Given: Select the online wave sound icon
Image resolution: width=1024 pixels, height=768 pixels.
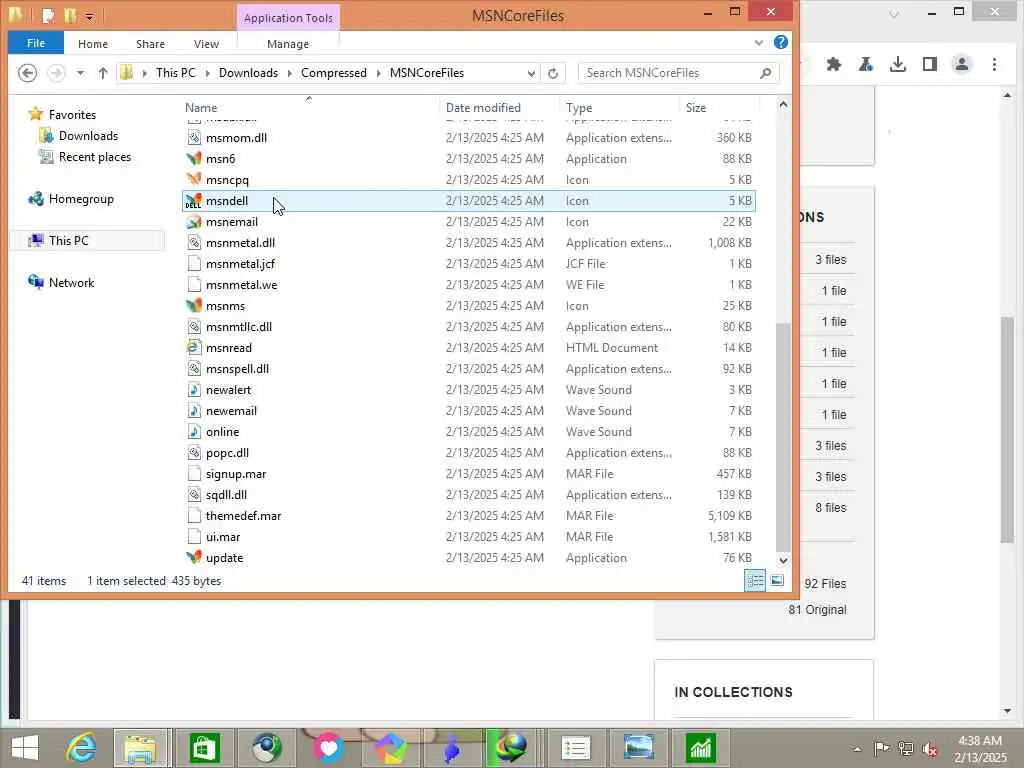Looking at the screenshot, I should 194,432.
